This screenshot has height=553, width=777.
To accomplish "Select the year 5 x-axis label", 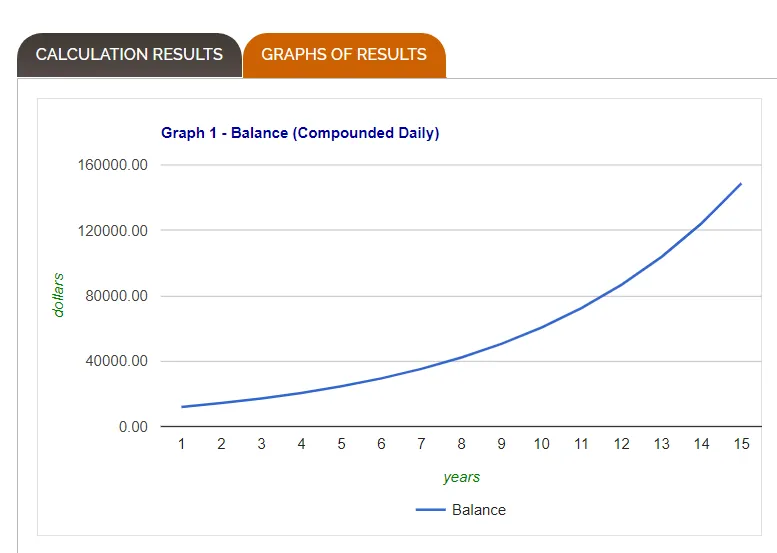I will [341, 444].
